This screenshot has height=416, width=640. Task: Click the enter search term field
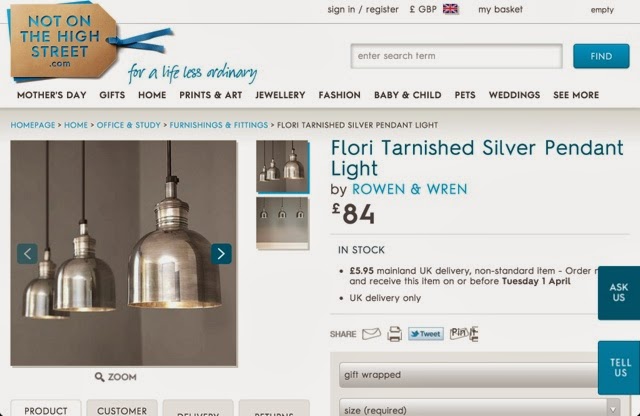pos(456,56)
